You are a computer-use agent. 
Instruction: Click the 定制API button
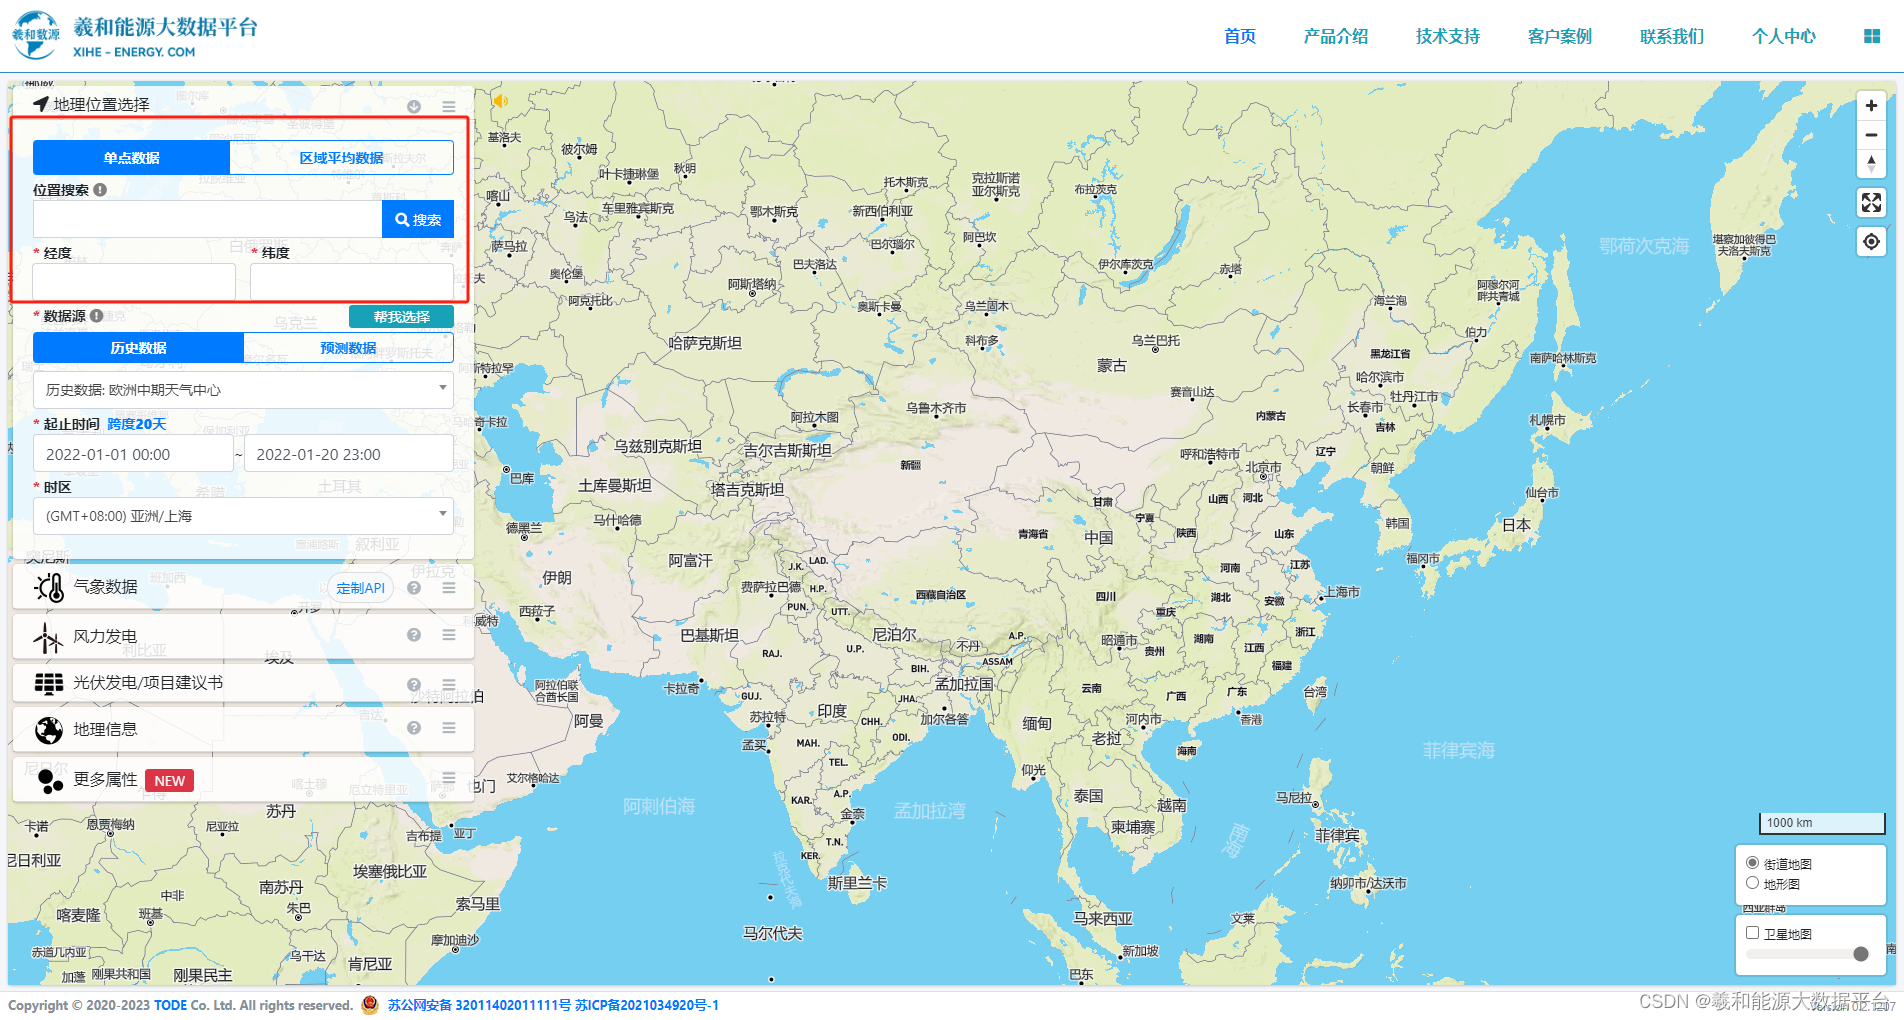click(x=361, y=587)
